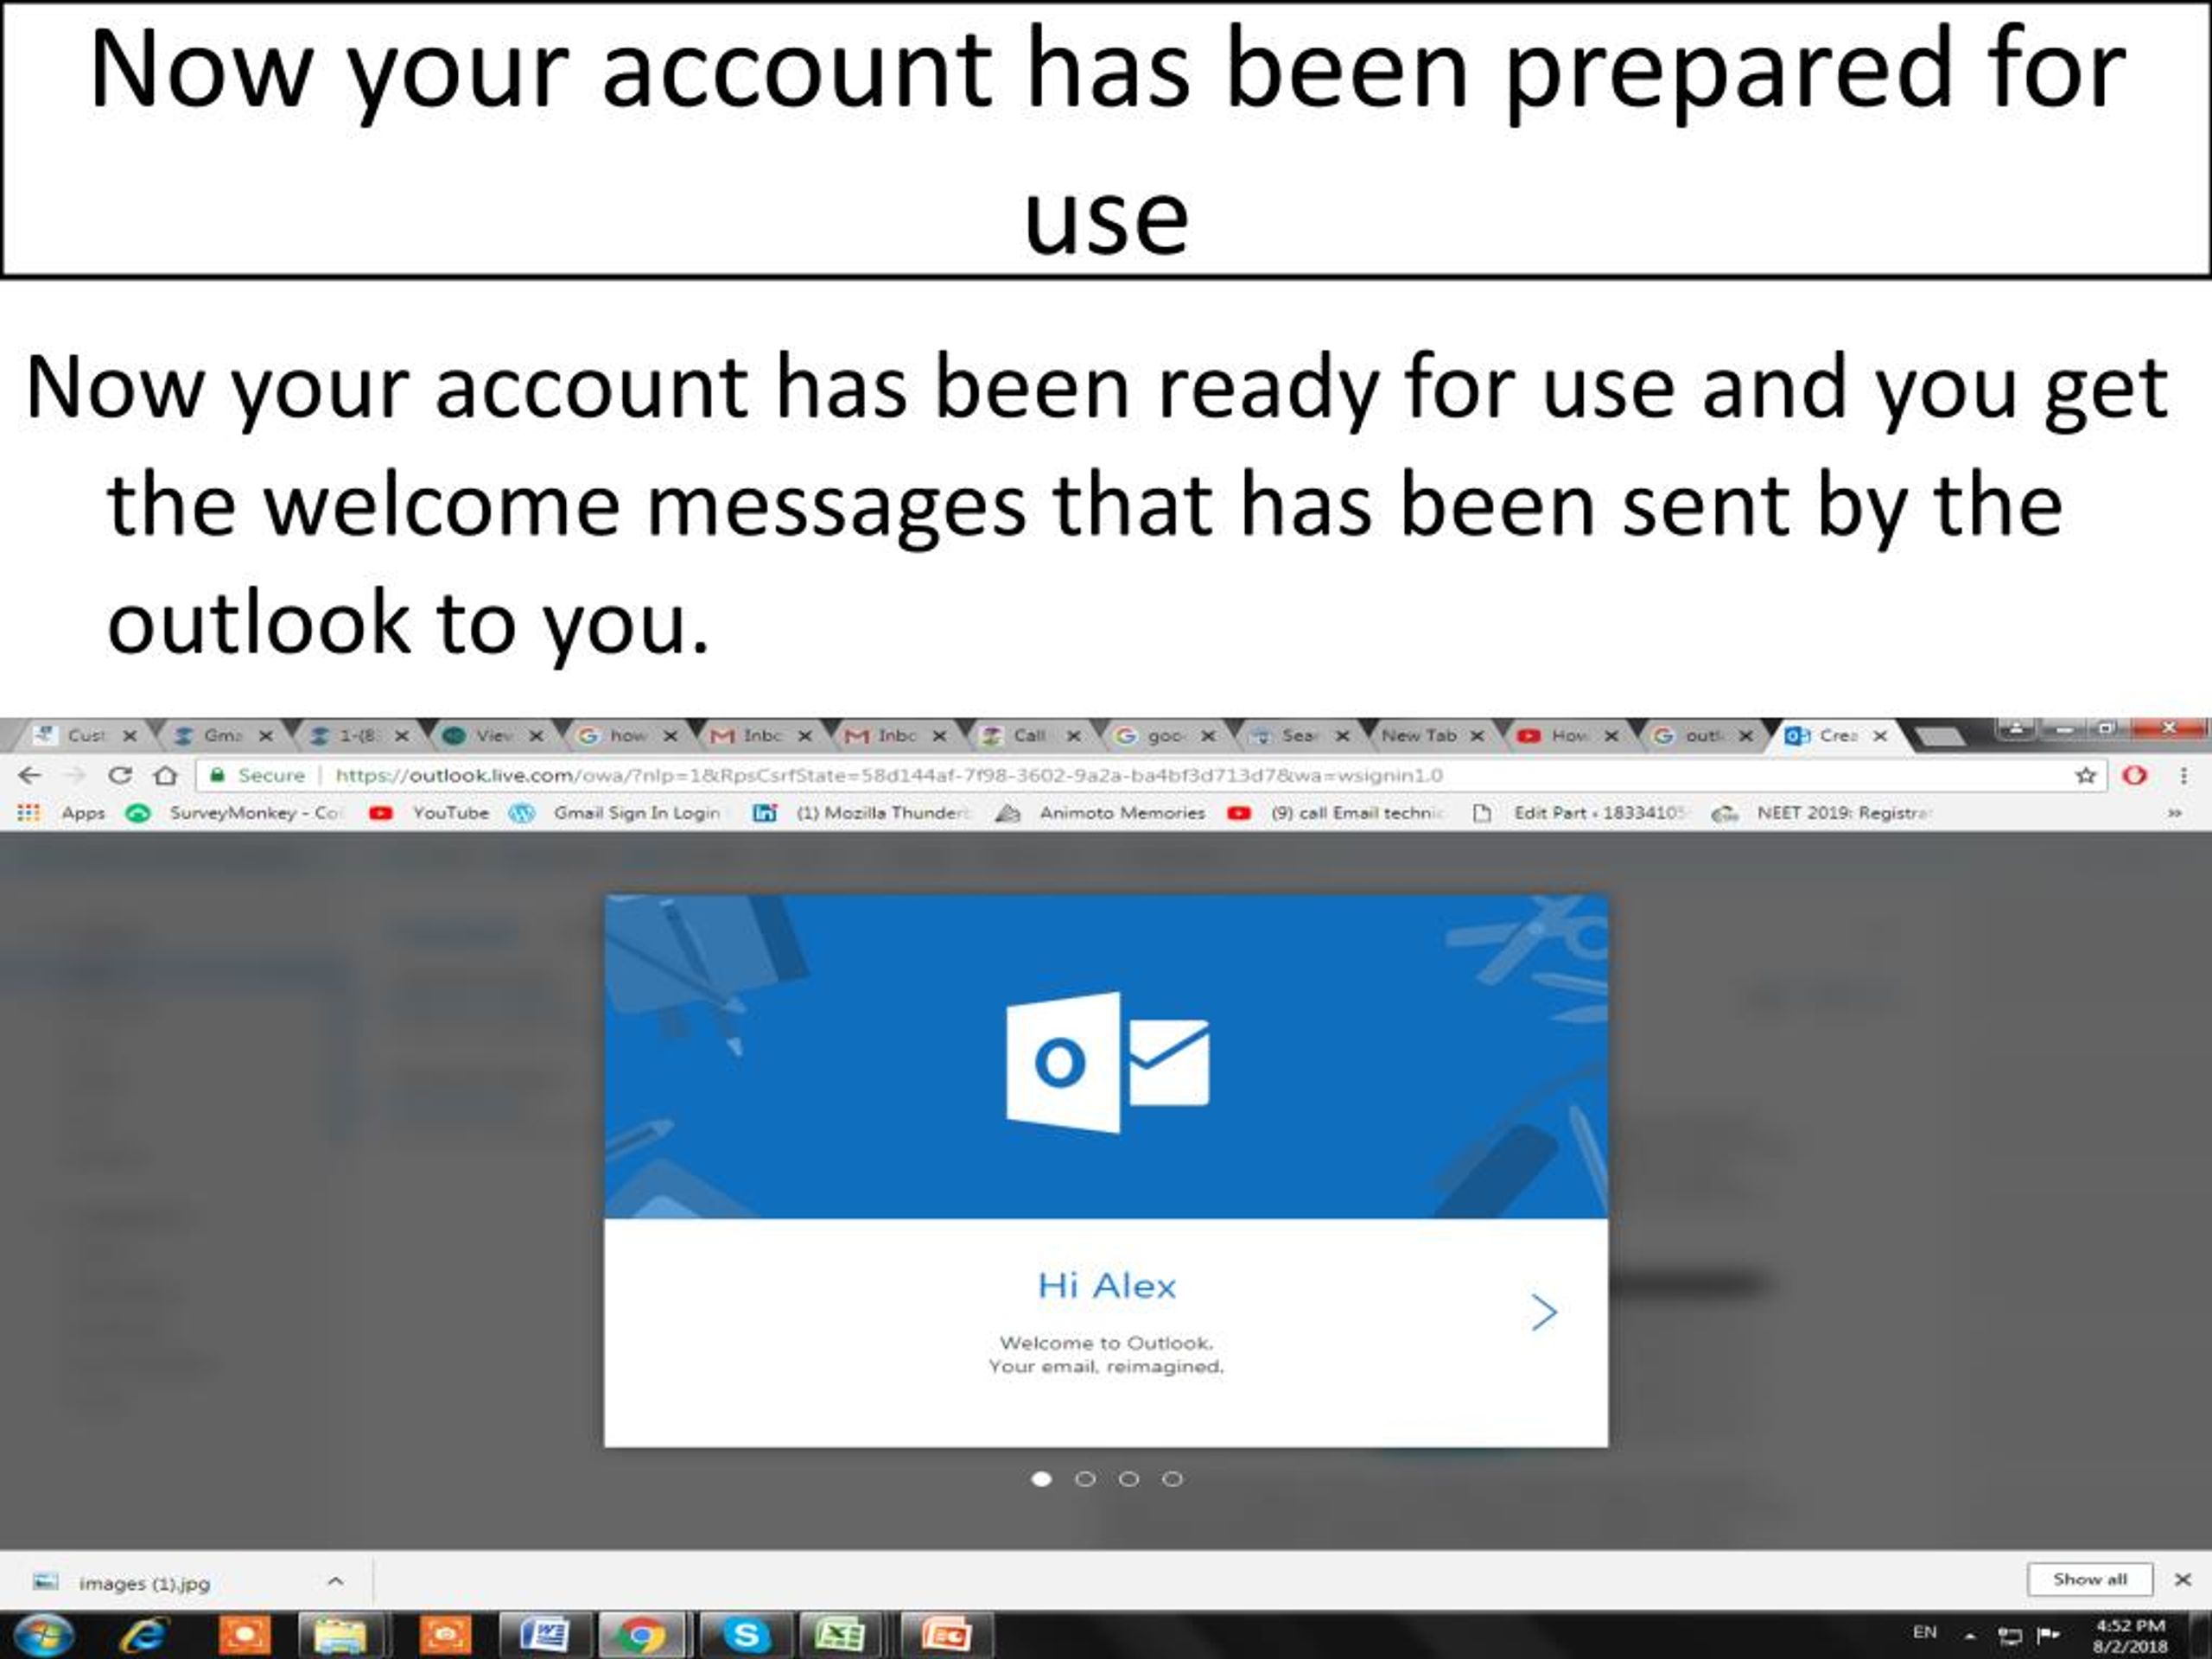2212x1659 pixels.
Task: Close the 'New Tab' browser tab
Action: (1476, 735)
